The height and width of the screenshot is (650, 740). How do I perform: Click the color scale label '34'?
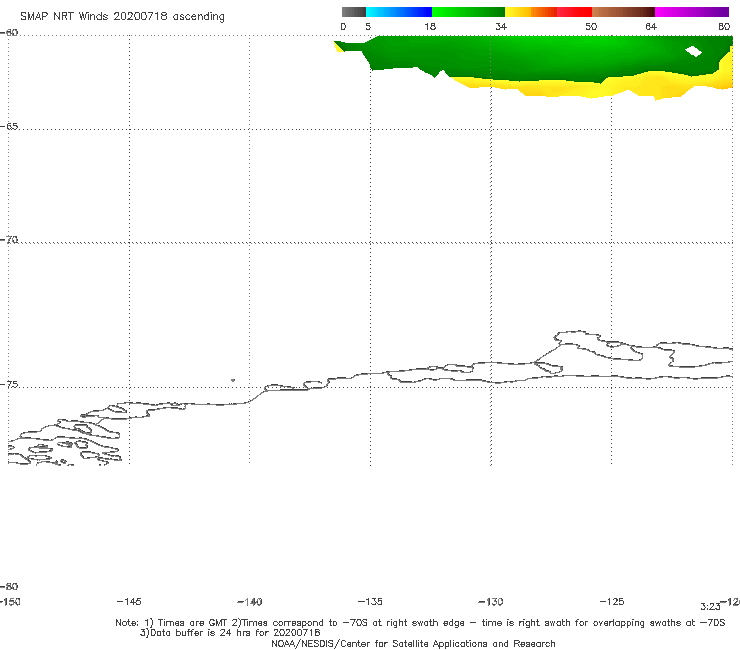click(501, 27)
